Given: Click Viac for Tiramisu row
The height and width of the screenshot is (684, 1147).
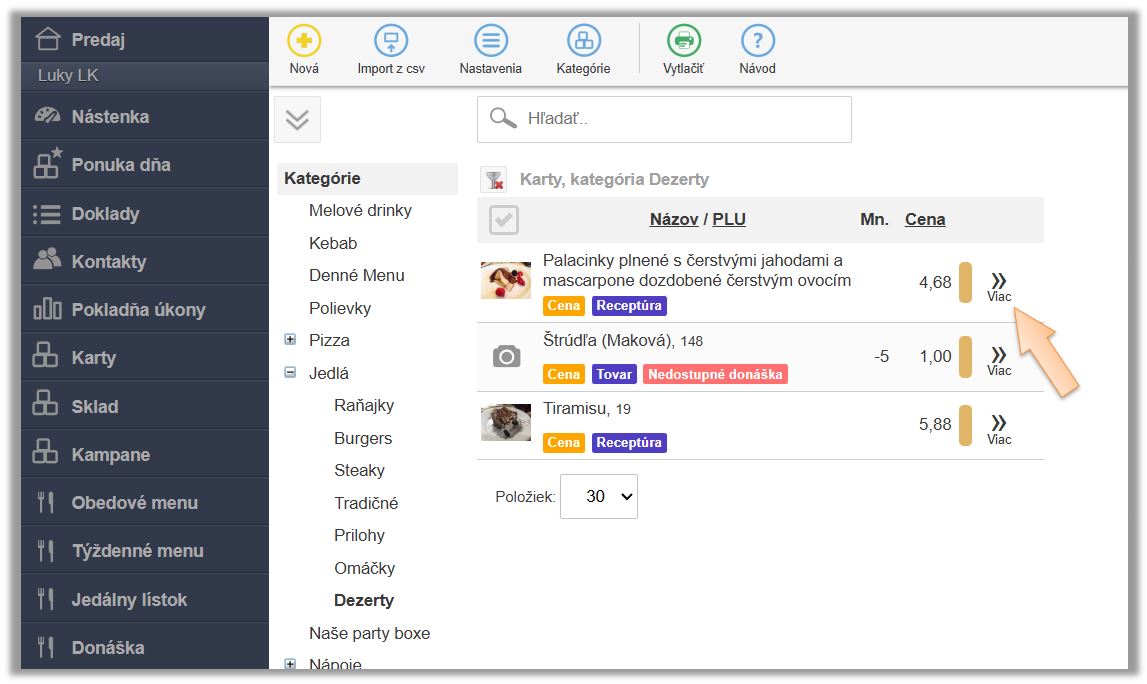Looking at the screenshot, I should (998, 429).
